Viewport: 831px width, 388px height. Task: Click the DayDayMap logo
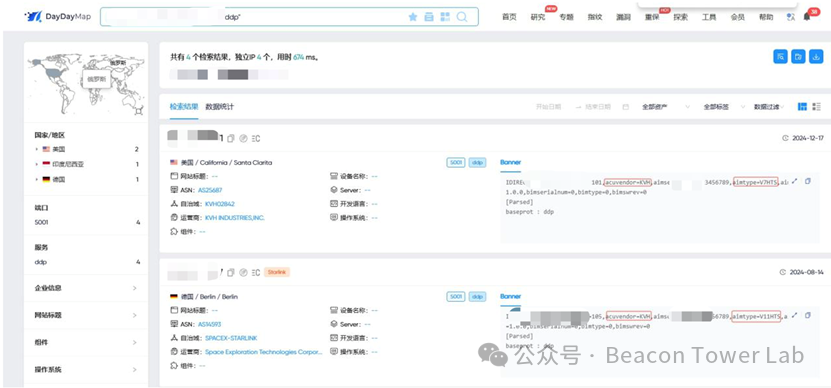(x=57, y=16)
